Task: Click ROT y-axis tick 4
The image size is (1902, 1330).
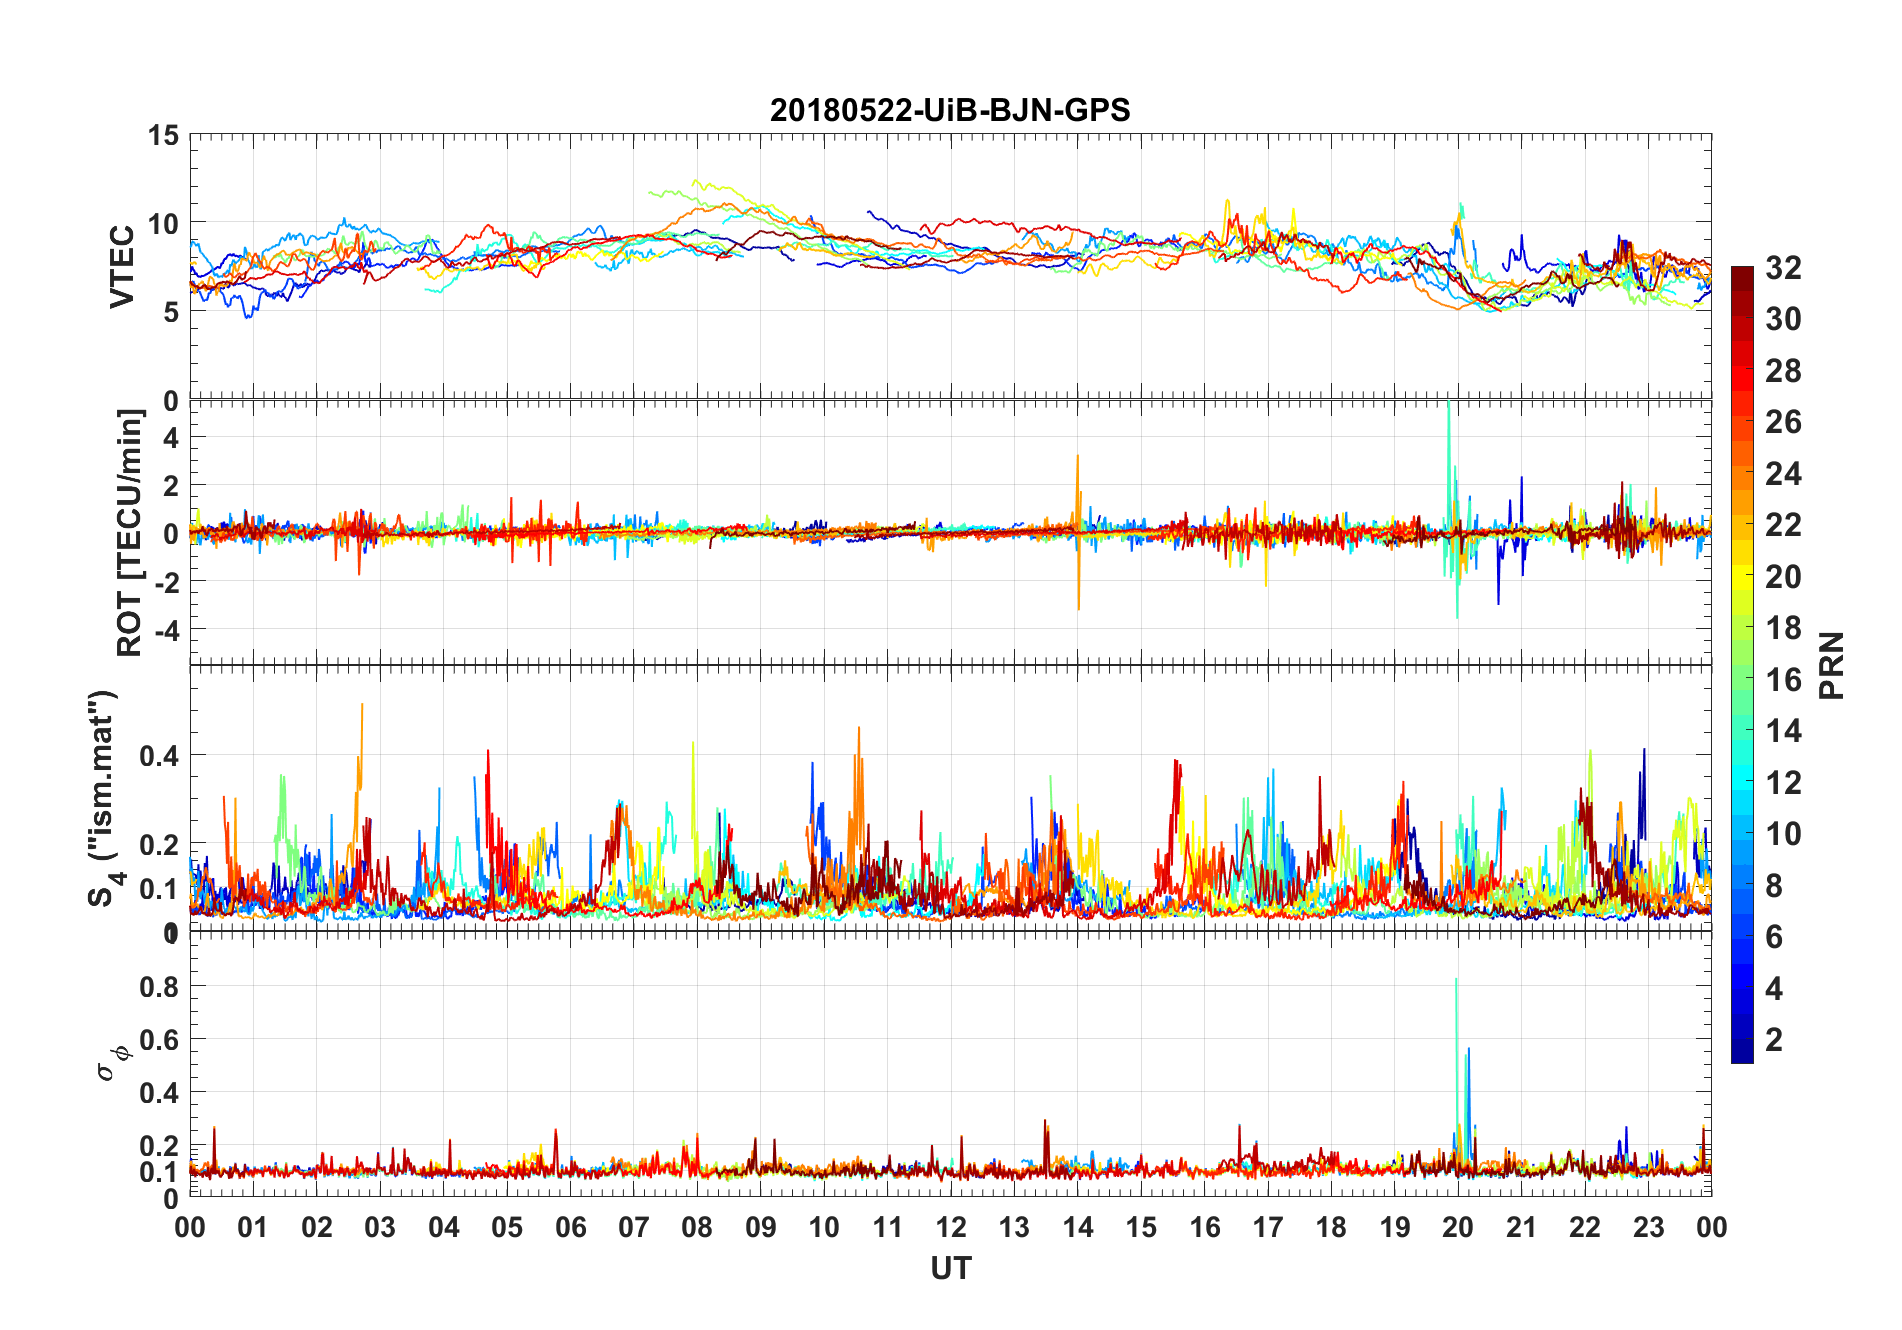Action: (171, 438)
